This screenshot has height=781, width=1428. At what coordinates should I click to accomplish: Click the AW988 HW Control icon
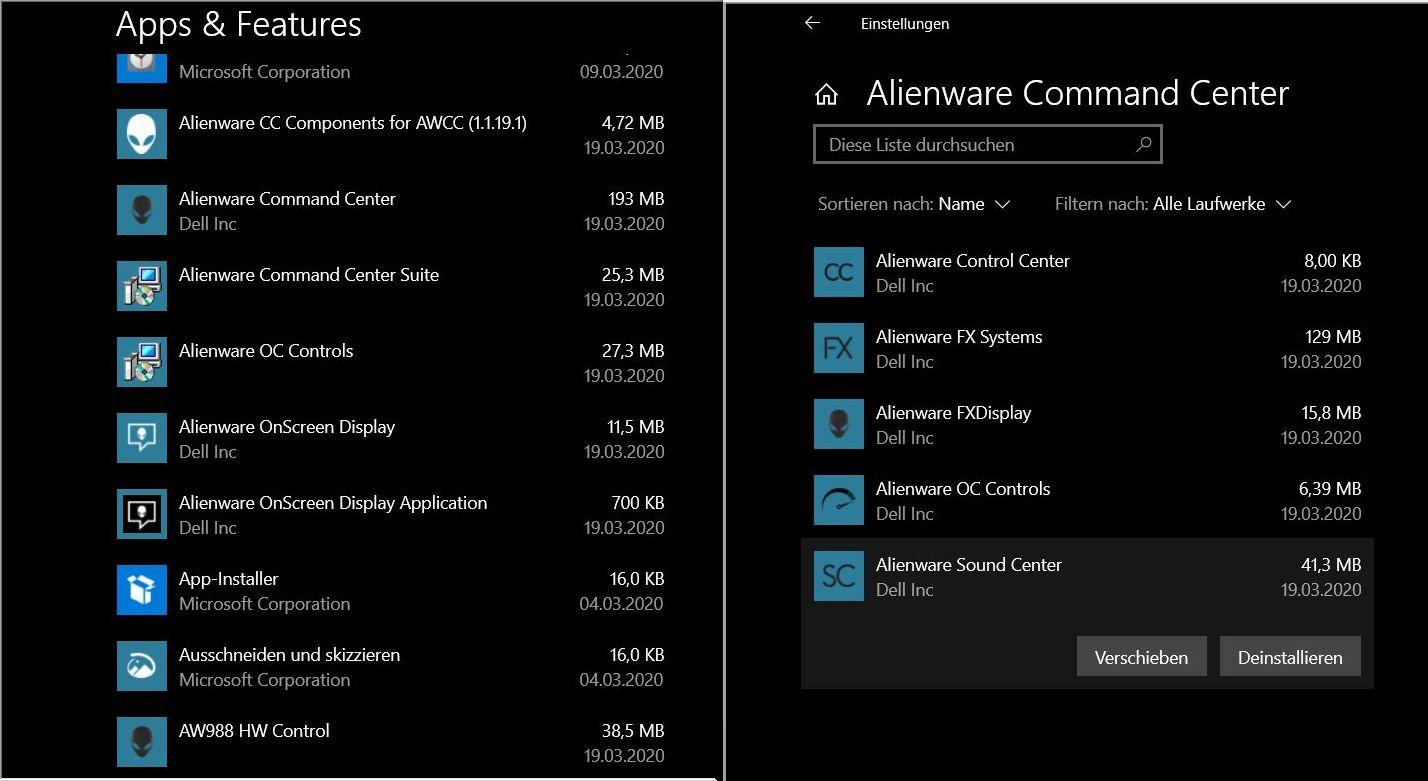point(141,742)
